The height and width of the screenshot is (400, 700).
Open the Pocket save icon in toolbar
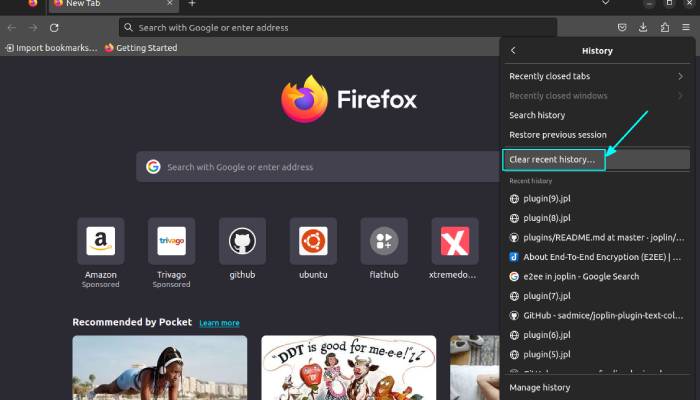coord(622,27)
